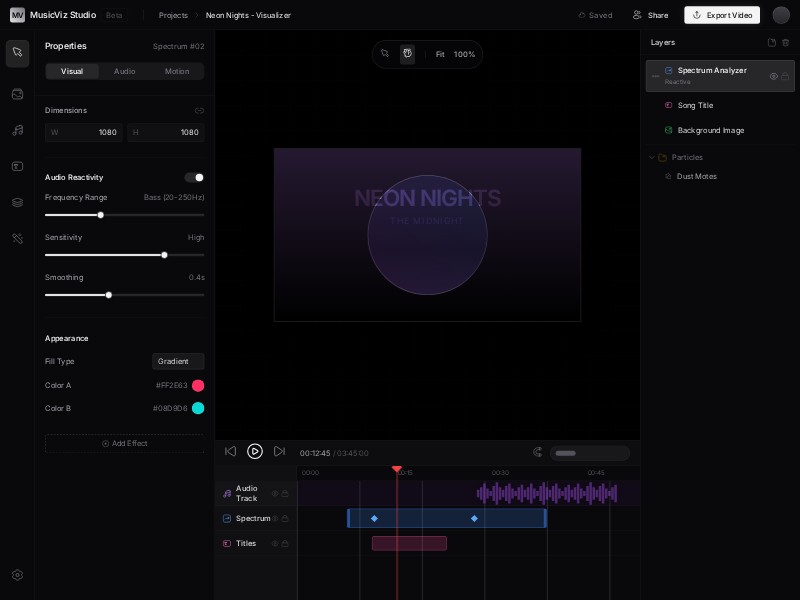Select the hand pan tool in canvas toolbar
The height and width of the screenshot is (600, 800).
pyautogui.click(x=407, y=54)
